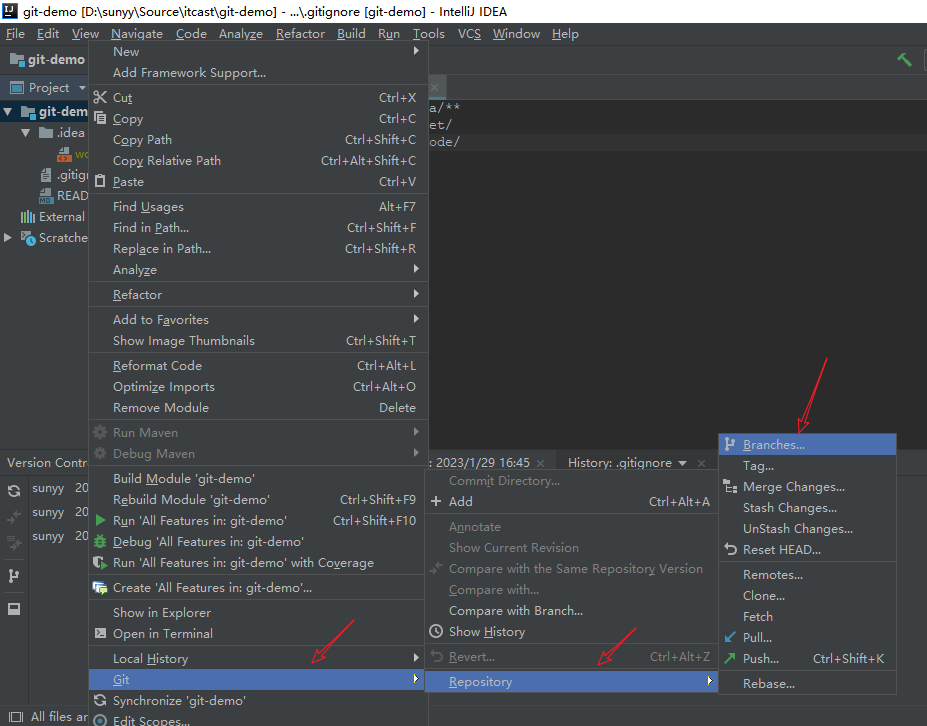927x726 pixels.
Task: Click the green Push arrow icon
Action: click(x=730, y=658)
